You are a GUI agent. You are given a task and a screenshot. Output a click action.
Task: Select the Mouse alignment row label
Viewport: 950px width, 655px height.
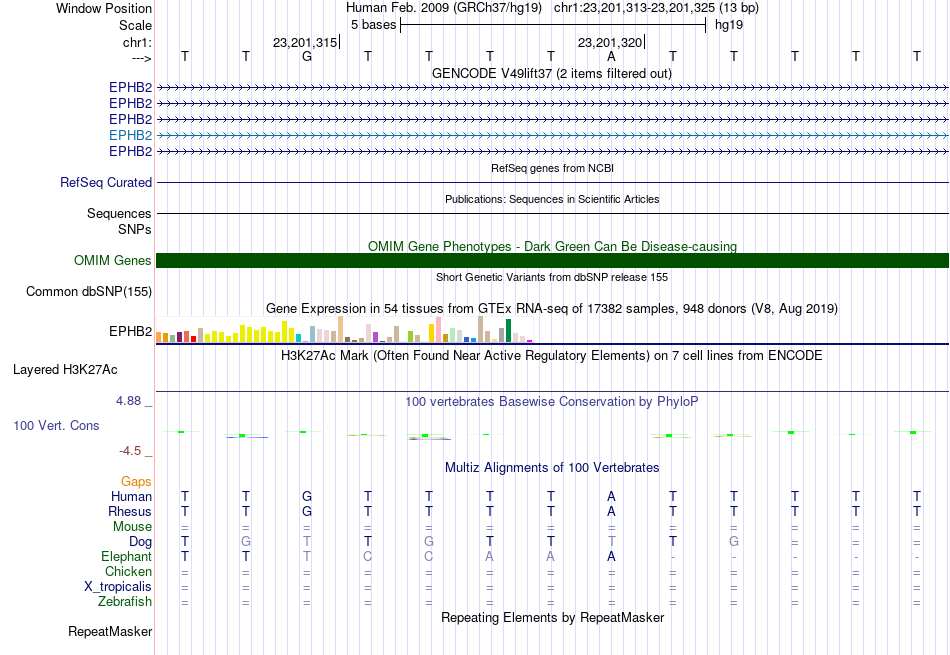(132, 527)
